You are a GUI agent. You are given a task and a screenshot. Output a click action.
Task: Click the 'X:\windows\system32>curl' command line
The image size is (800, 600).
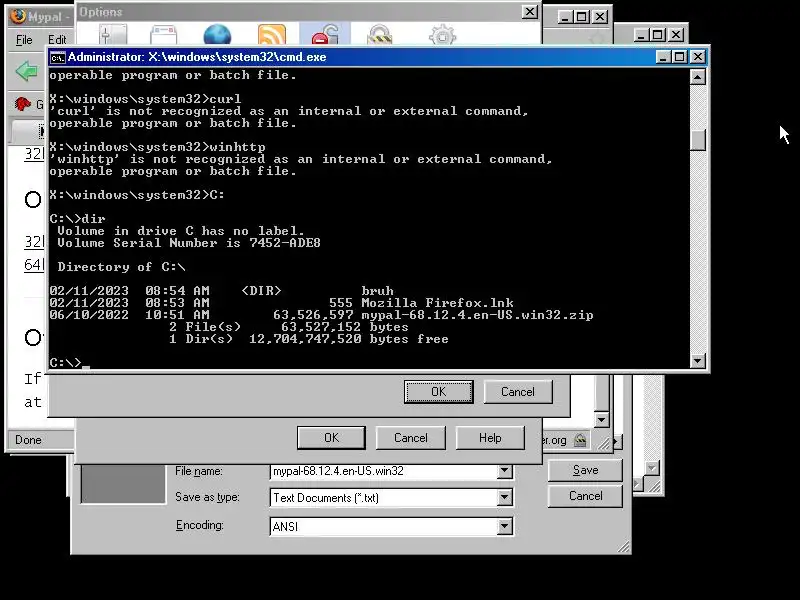pyautogui.click(x=145, y=99)
